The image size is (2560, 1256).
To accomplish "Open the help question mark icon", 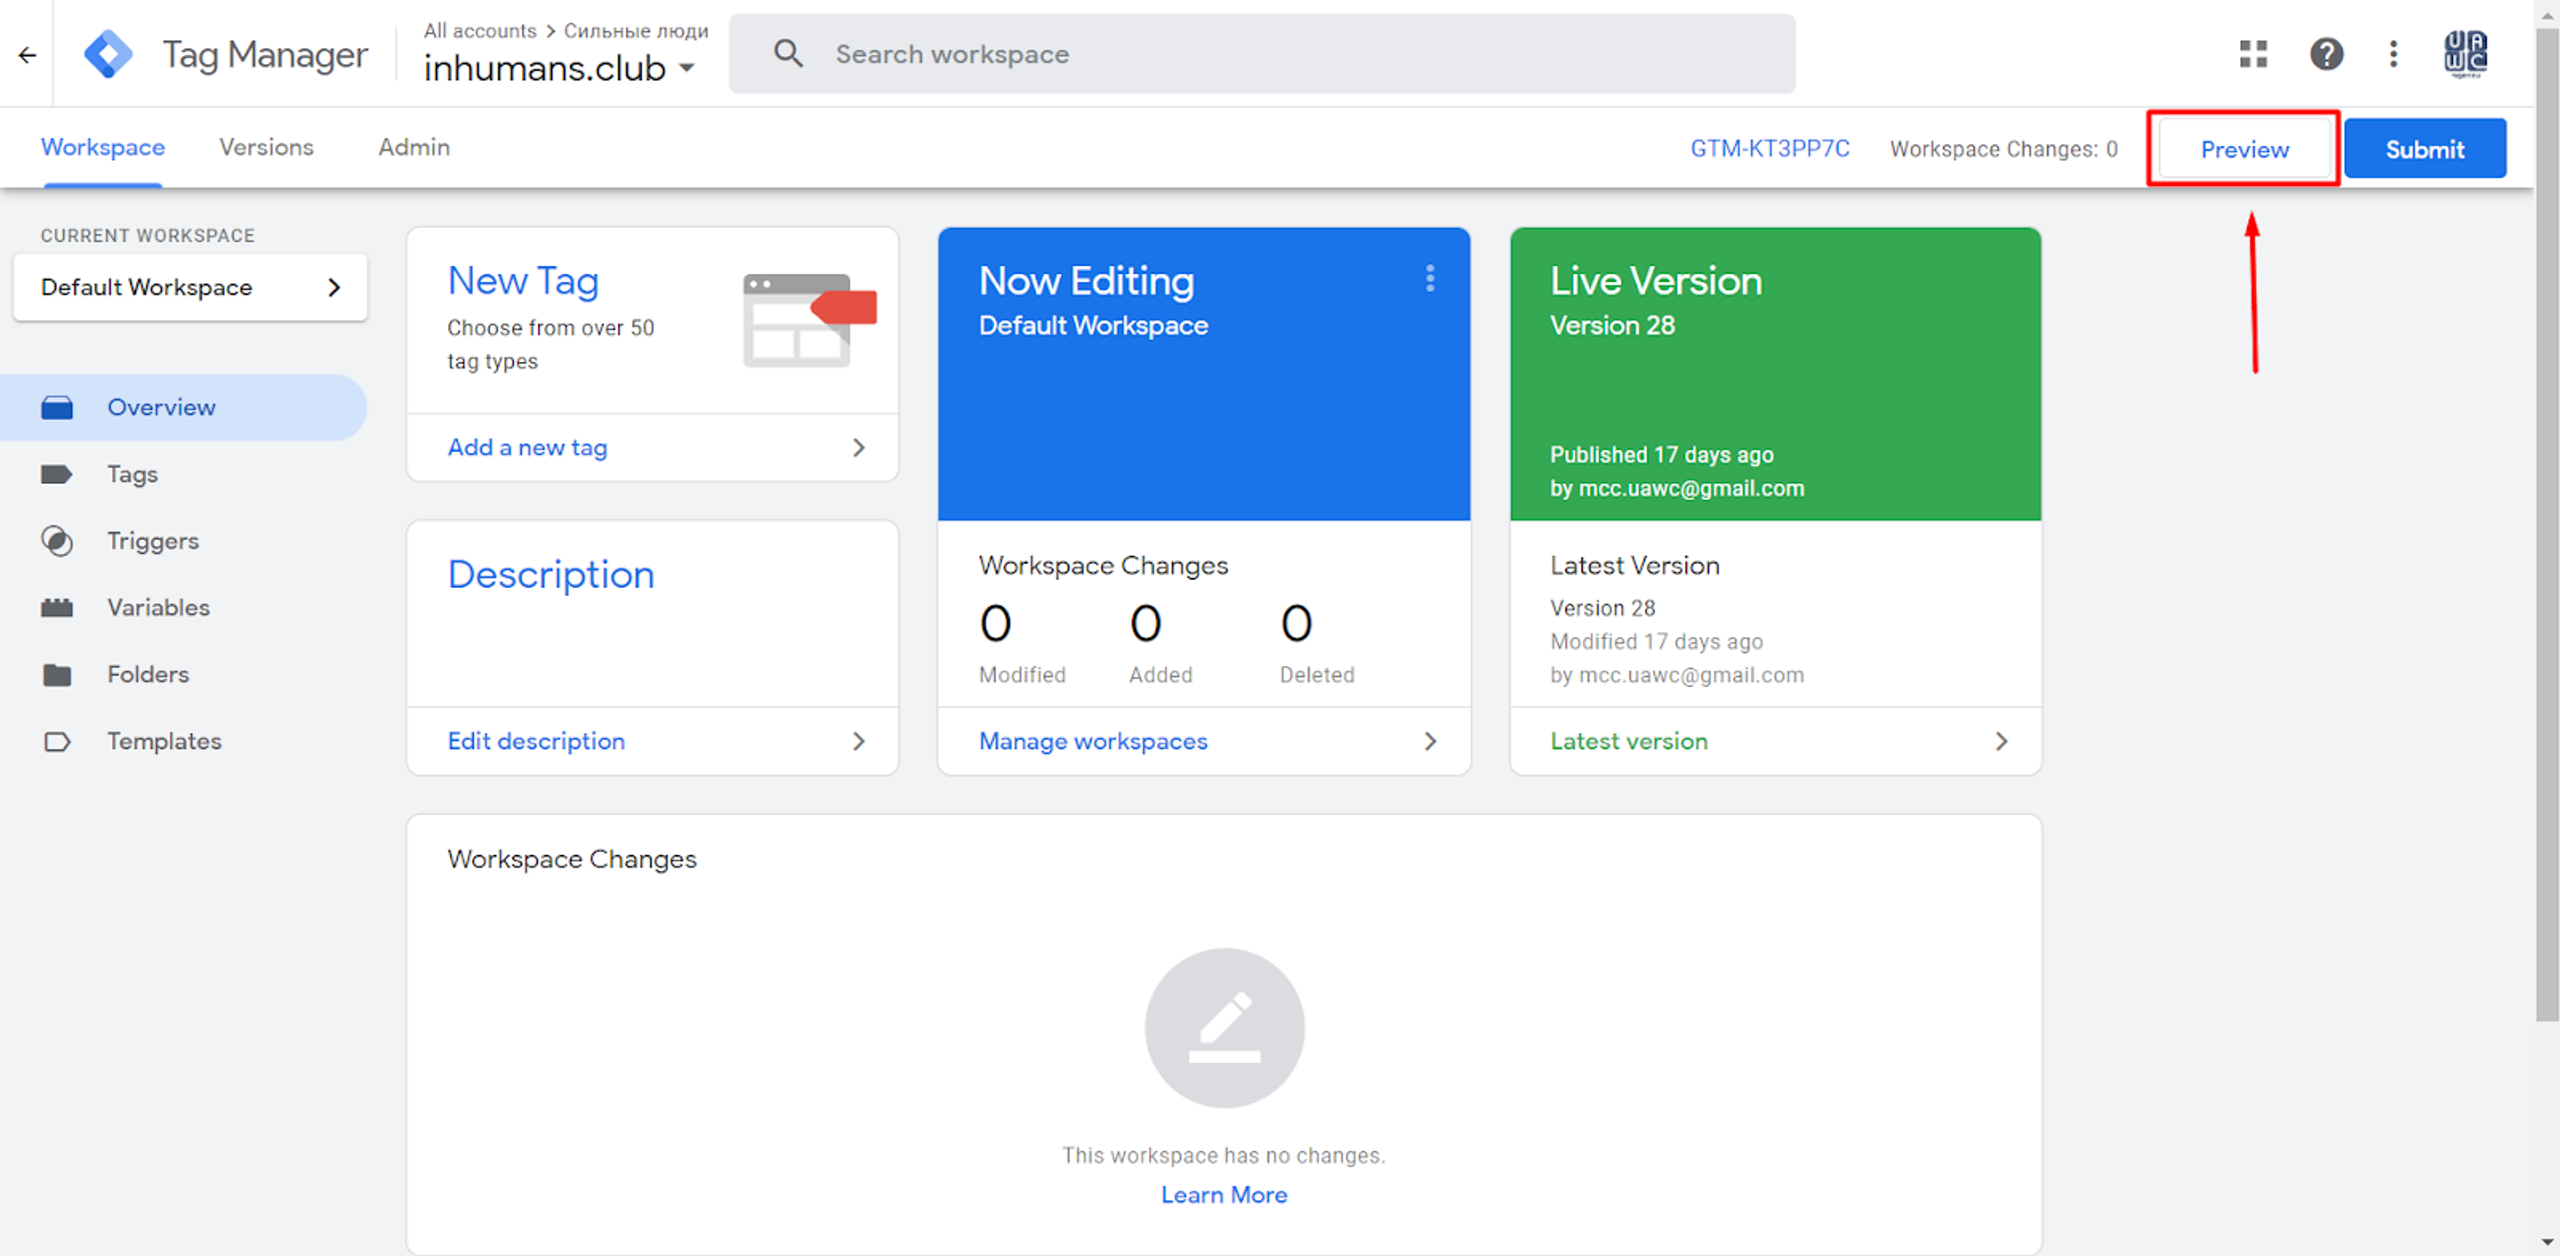I will click(2326, 54).
